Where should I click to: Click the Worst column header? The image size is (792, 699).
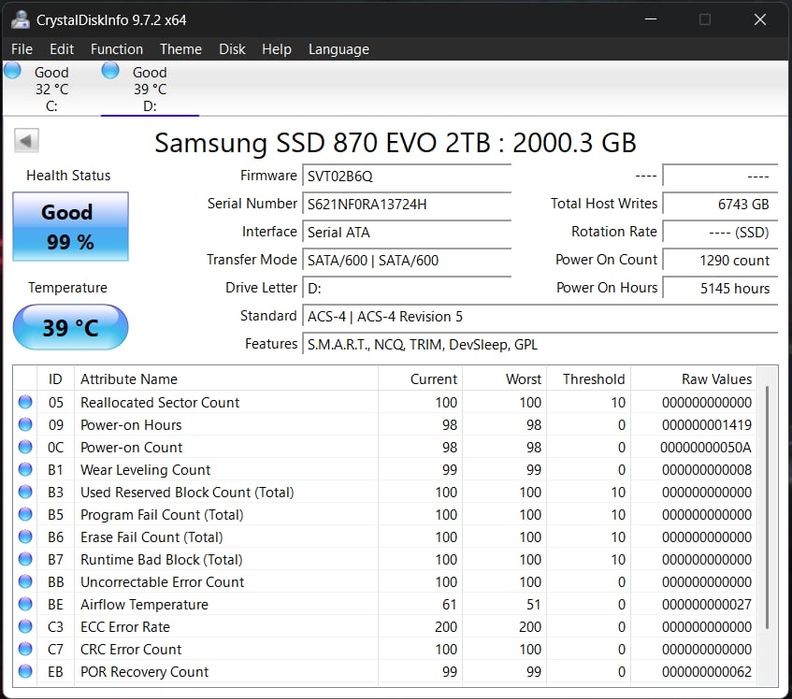coord(504,379)
